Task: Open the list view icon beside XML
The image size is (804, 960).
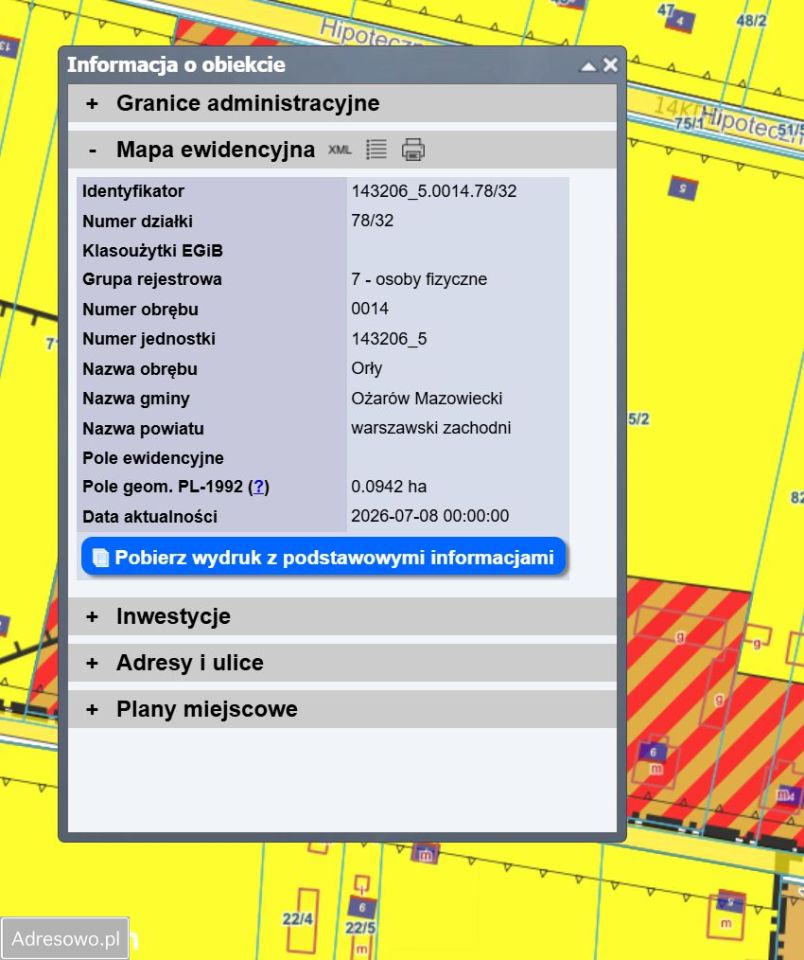Action: (x=376, y=149)
